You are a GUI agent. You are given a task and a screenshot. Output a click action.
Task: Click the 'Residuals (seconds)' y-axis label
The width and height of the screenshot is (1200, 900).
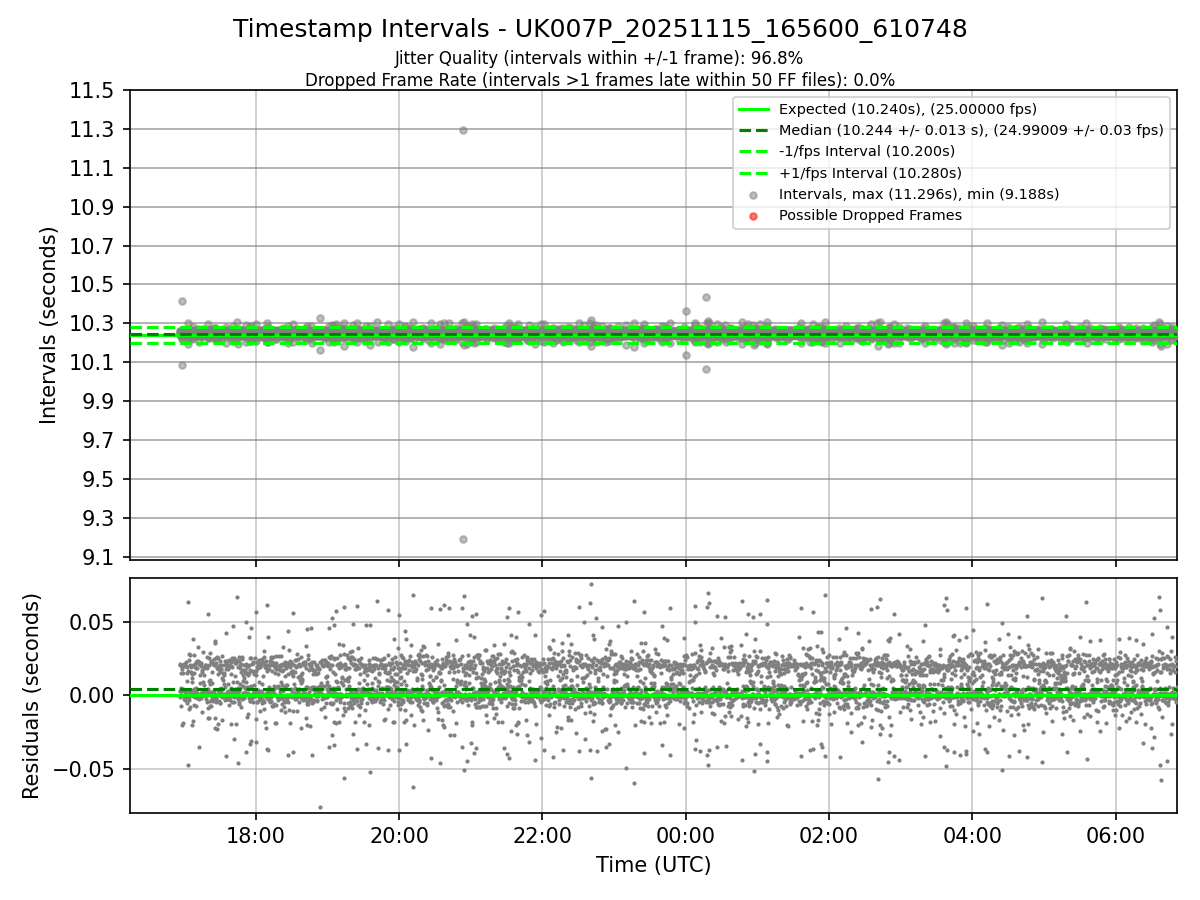click(31, 696)
